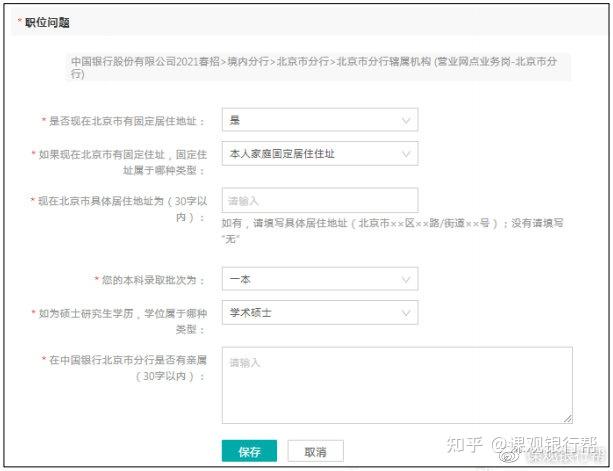Click the Beijing specific address input field
This screenshot has width=613, height=471.
pyautogui.click(x=320, y=200)
